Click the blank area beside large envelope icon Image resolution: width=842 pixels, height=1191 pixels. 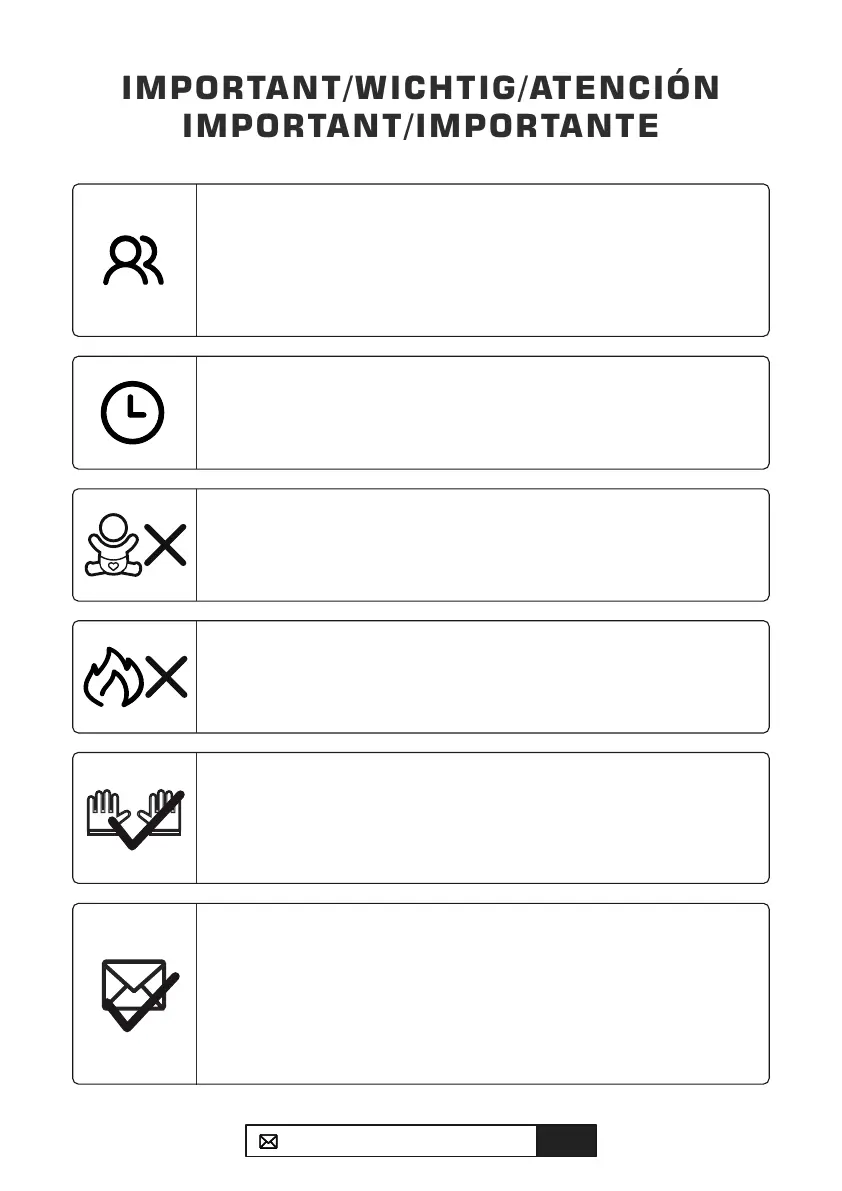[x=482, y=994]
